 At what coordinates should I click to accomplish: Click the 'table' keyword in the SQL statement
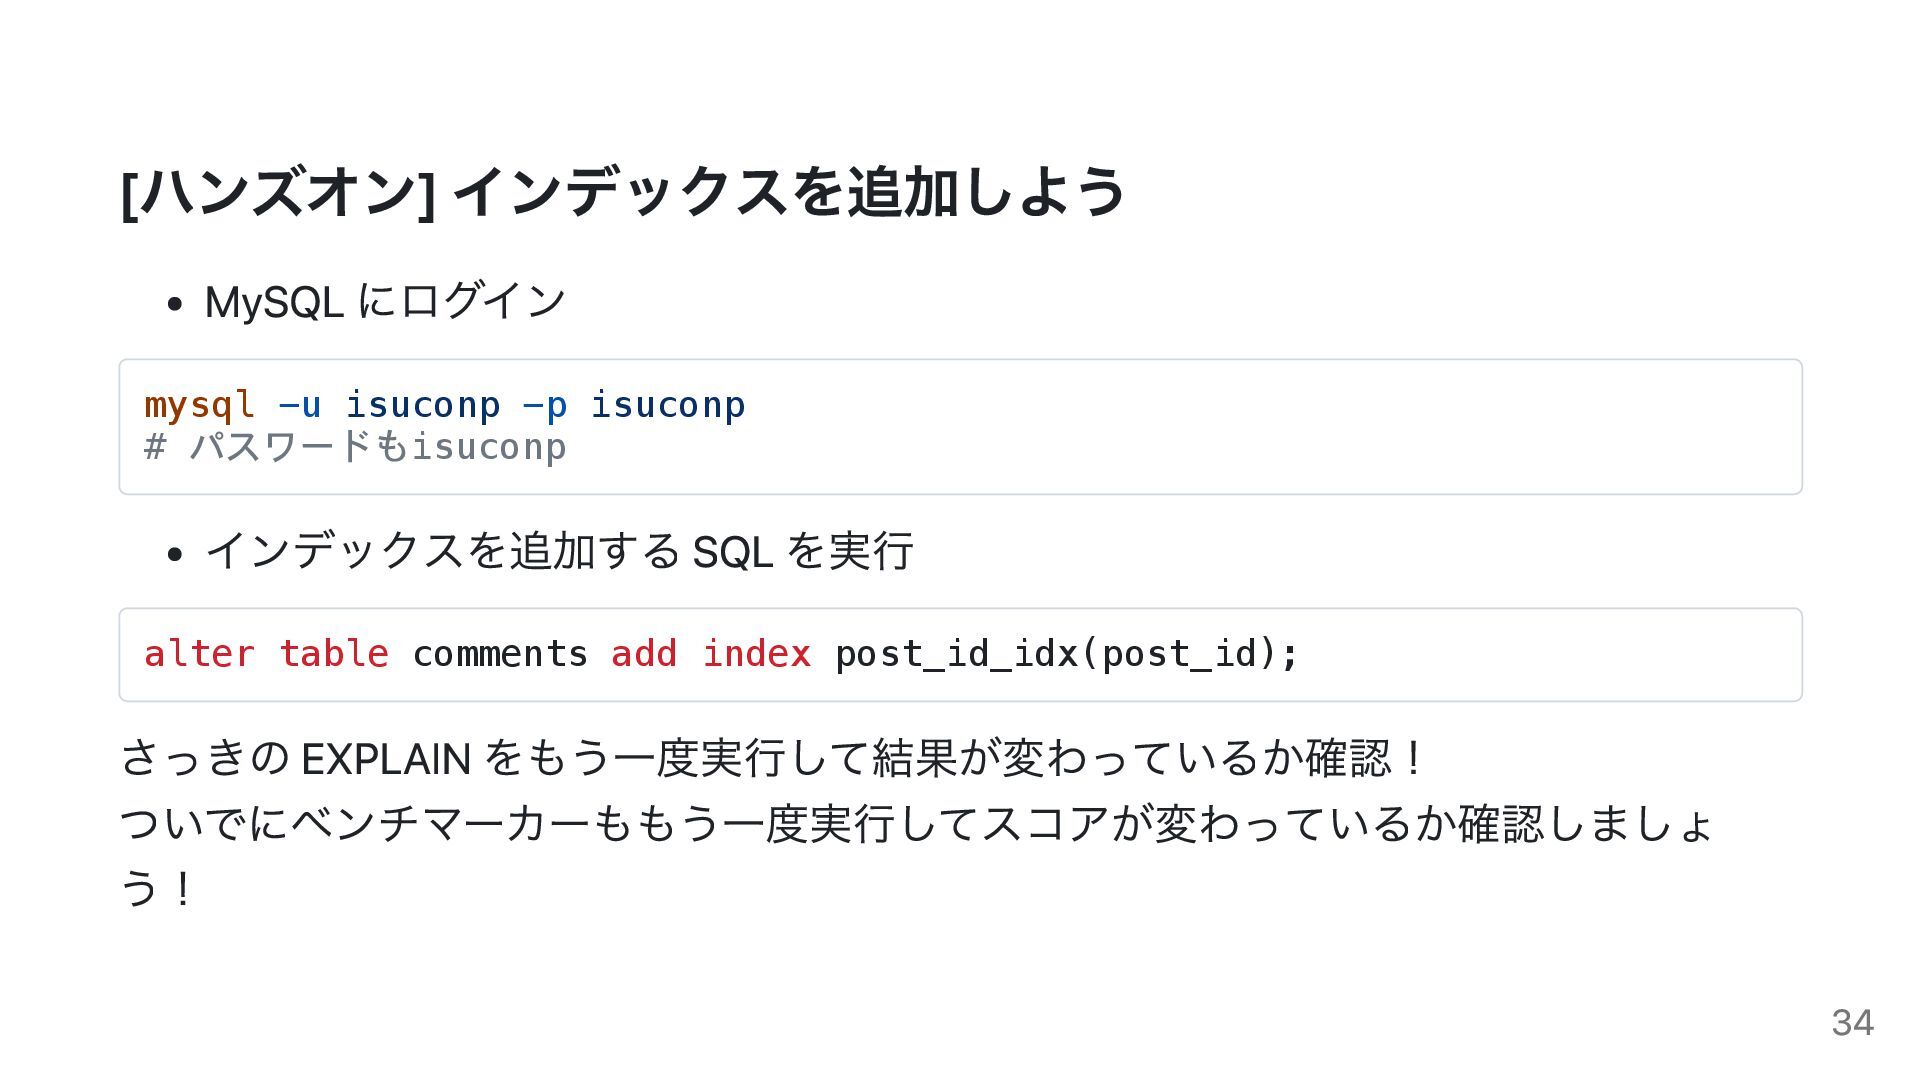point(334,654)
